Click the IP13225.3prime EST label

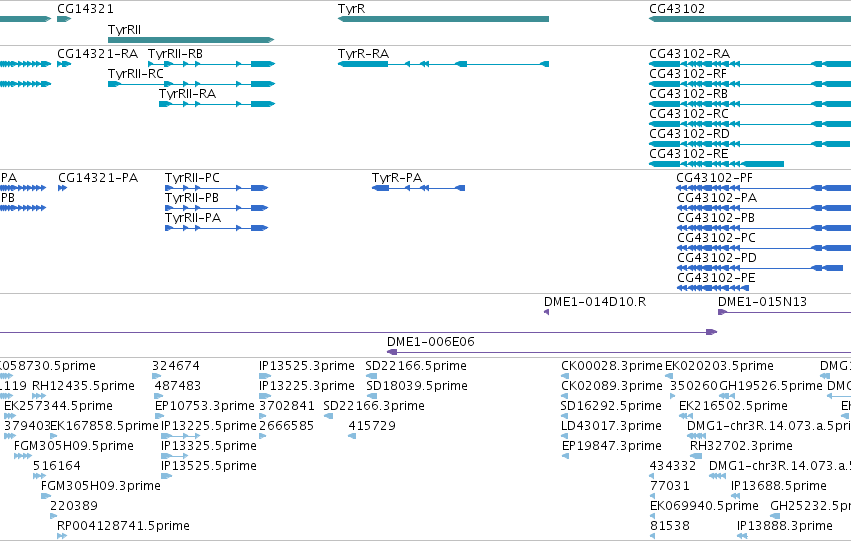[307, 386]
